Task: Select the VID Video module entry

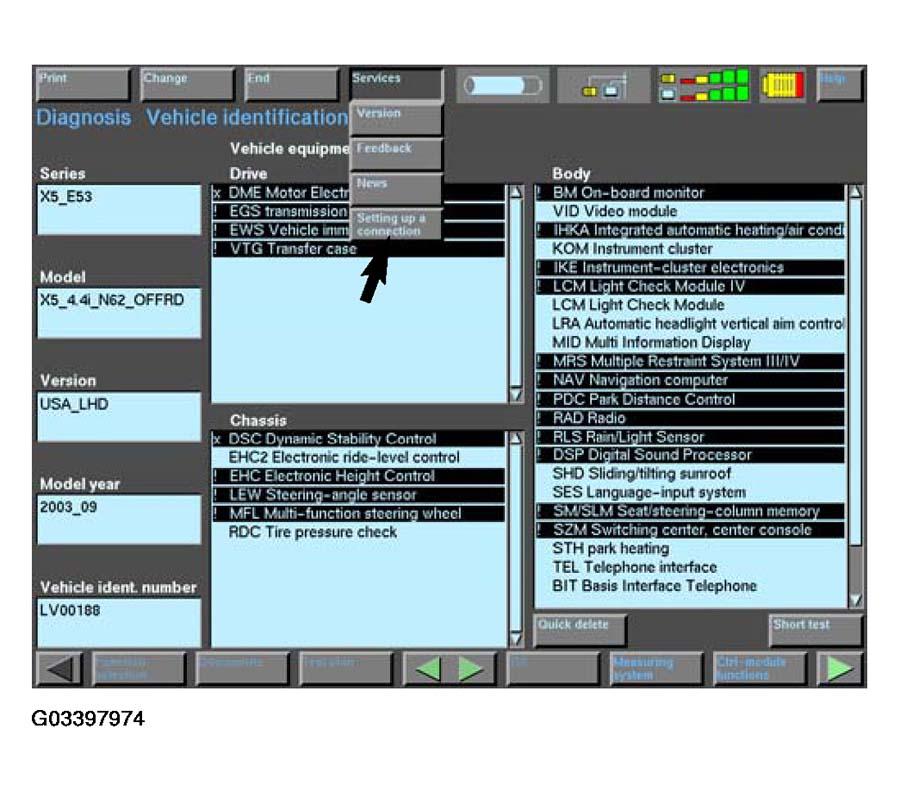Action: 614,211
